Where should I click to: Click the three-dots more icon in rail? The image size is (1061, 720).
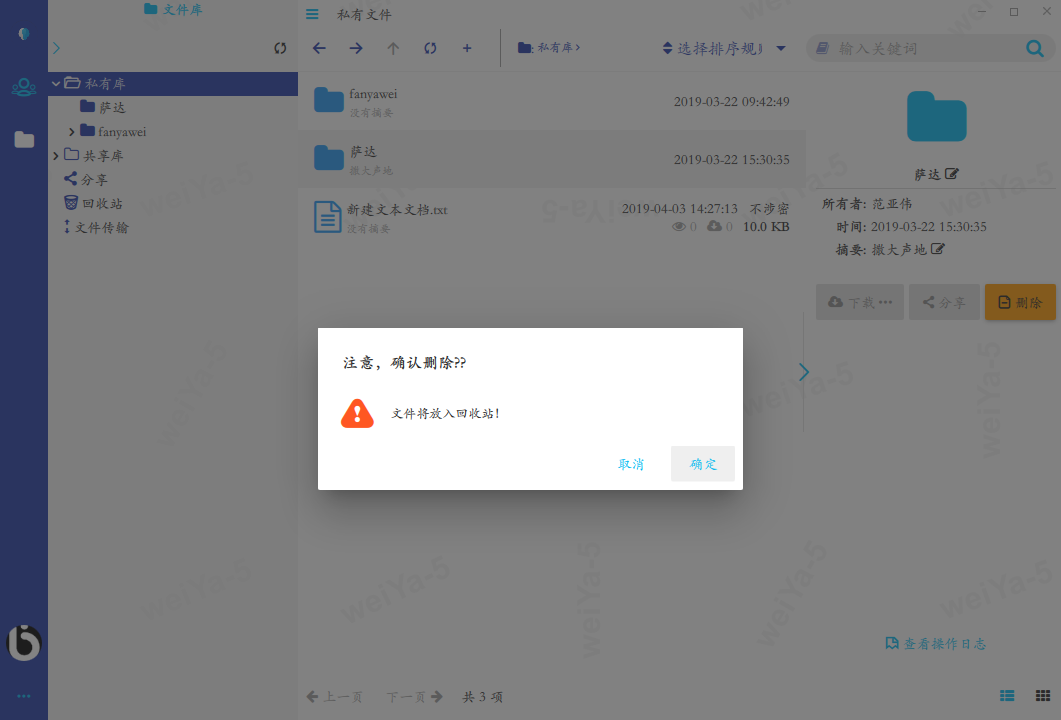[x=24, y=696]
